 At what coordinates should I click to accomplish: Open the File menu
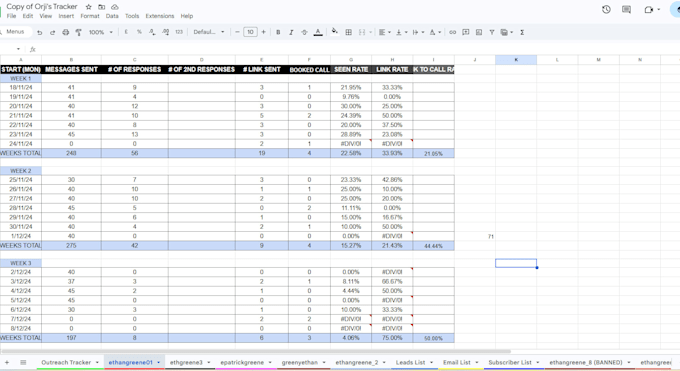coord(12,16)
